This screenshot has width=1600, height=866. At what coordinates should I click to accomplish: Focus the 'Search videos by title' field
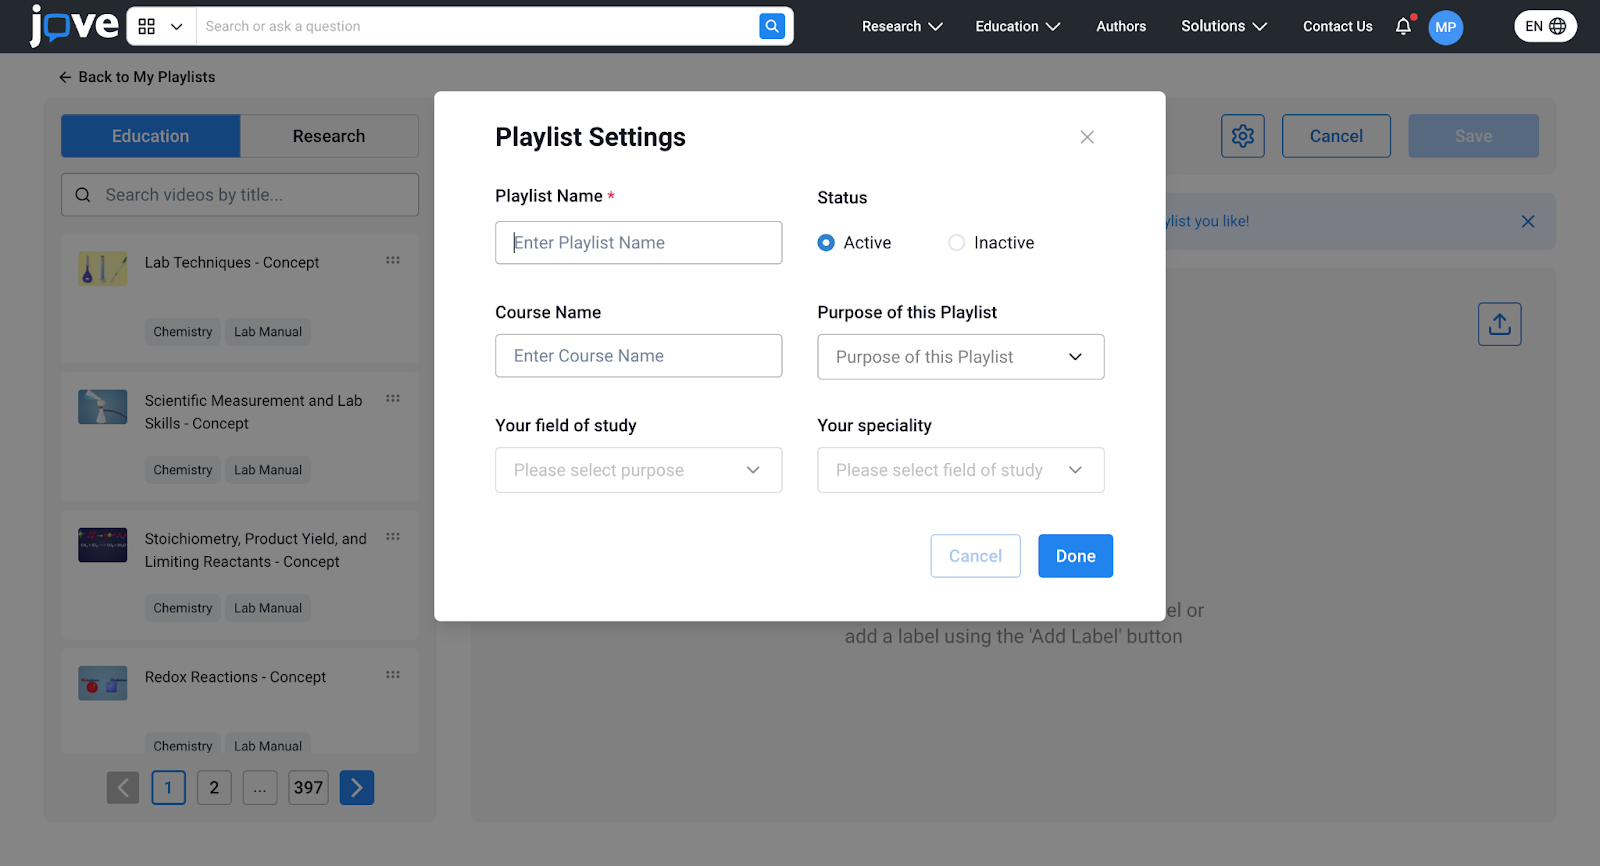pyautogui.click(x=240, y=195)
